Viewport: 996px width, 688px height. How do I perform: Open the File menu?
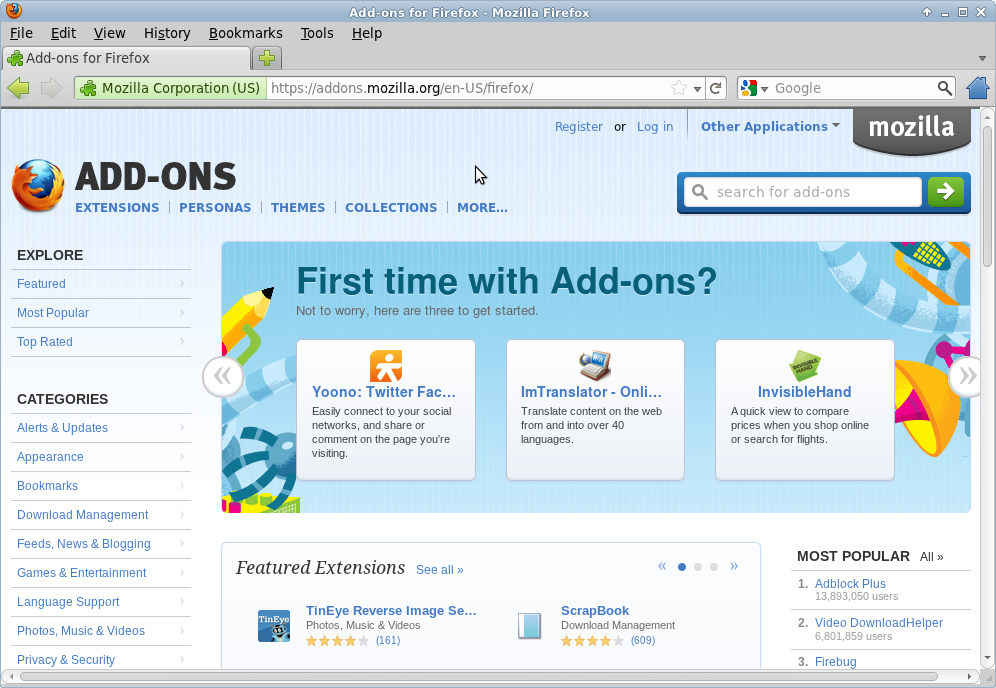pyautogui.click(x=22, y=33)
